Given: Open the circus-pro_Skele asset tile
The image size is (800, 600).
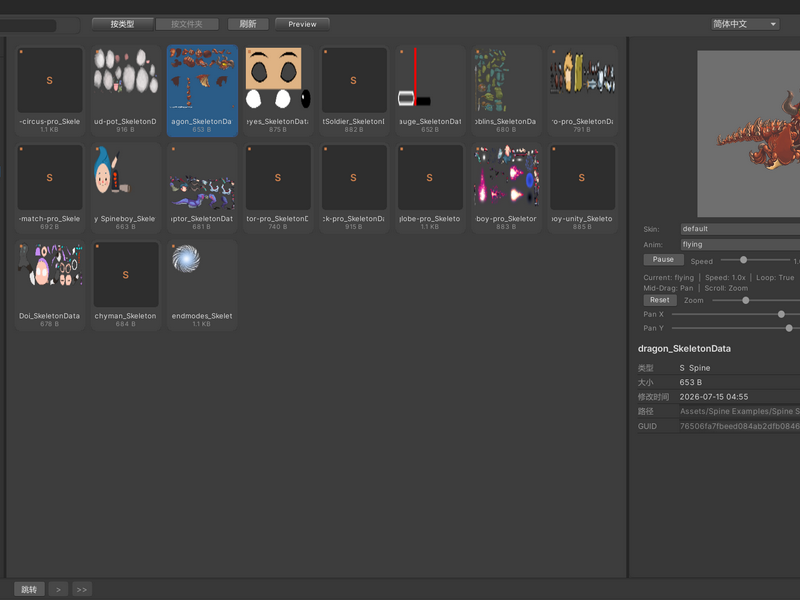Looking at the screenshot, I should [x=49, y=90].
